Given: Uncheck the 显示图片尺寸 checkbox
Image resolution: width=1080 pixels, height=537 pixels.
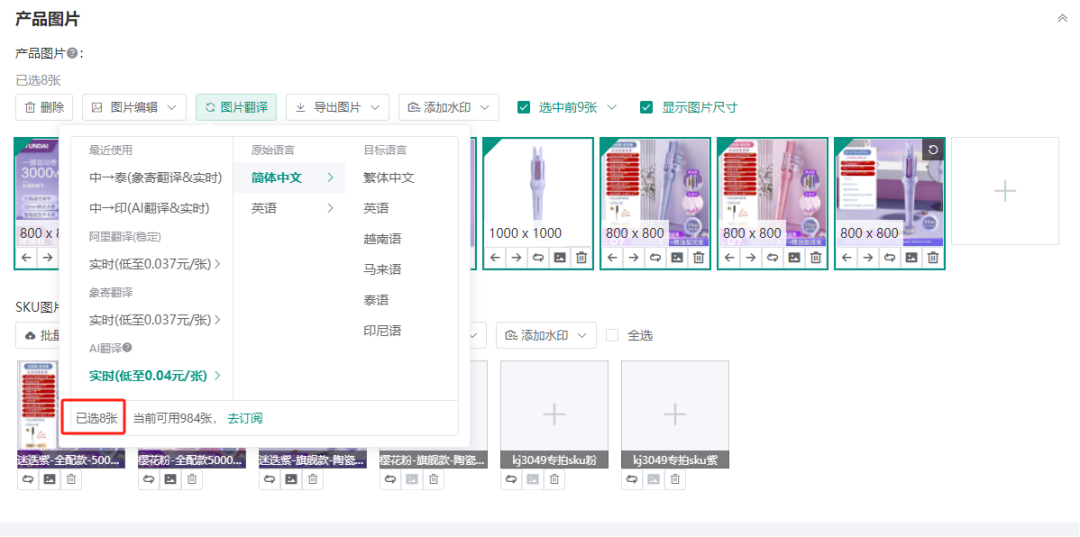Looking at the screenshot, I should [x=646, y=107].
